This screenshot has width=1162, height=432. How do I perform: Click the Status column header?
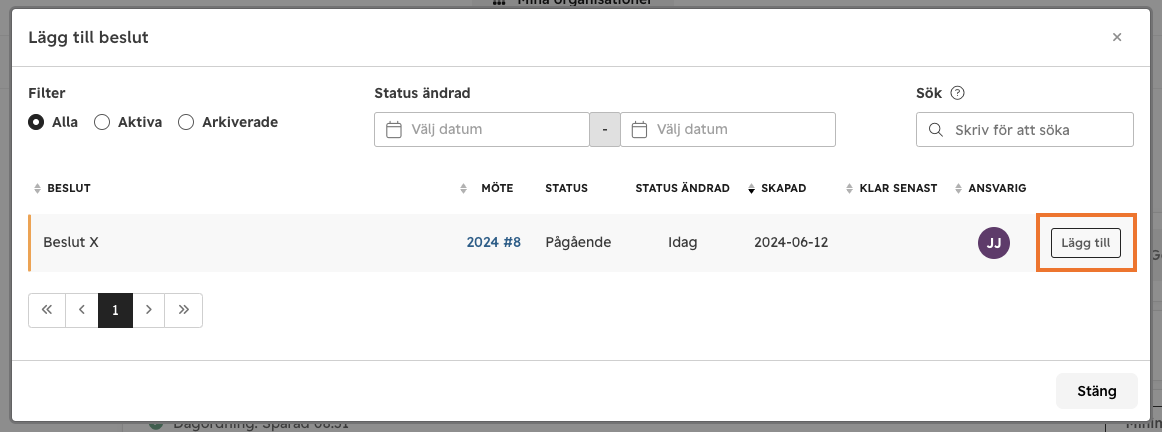(566, 188)
